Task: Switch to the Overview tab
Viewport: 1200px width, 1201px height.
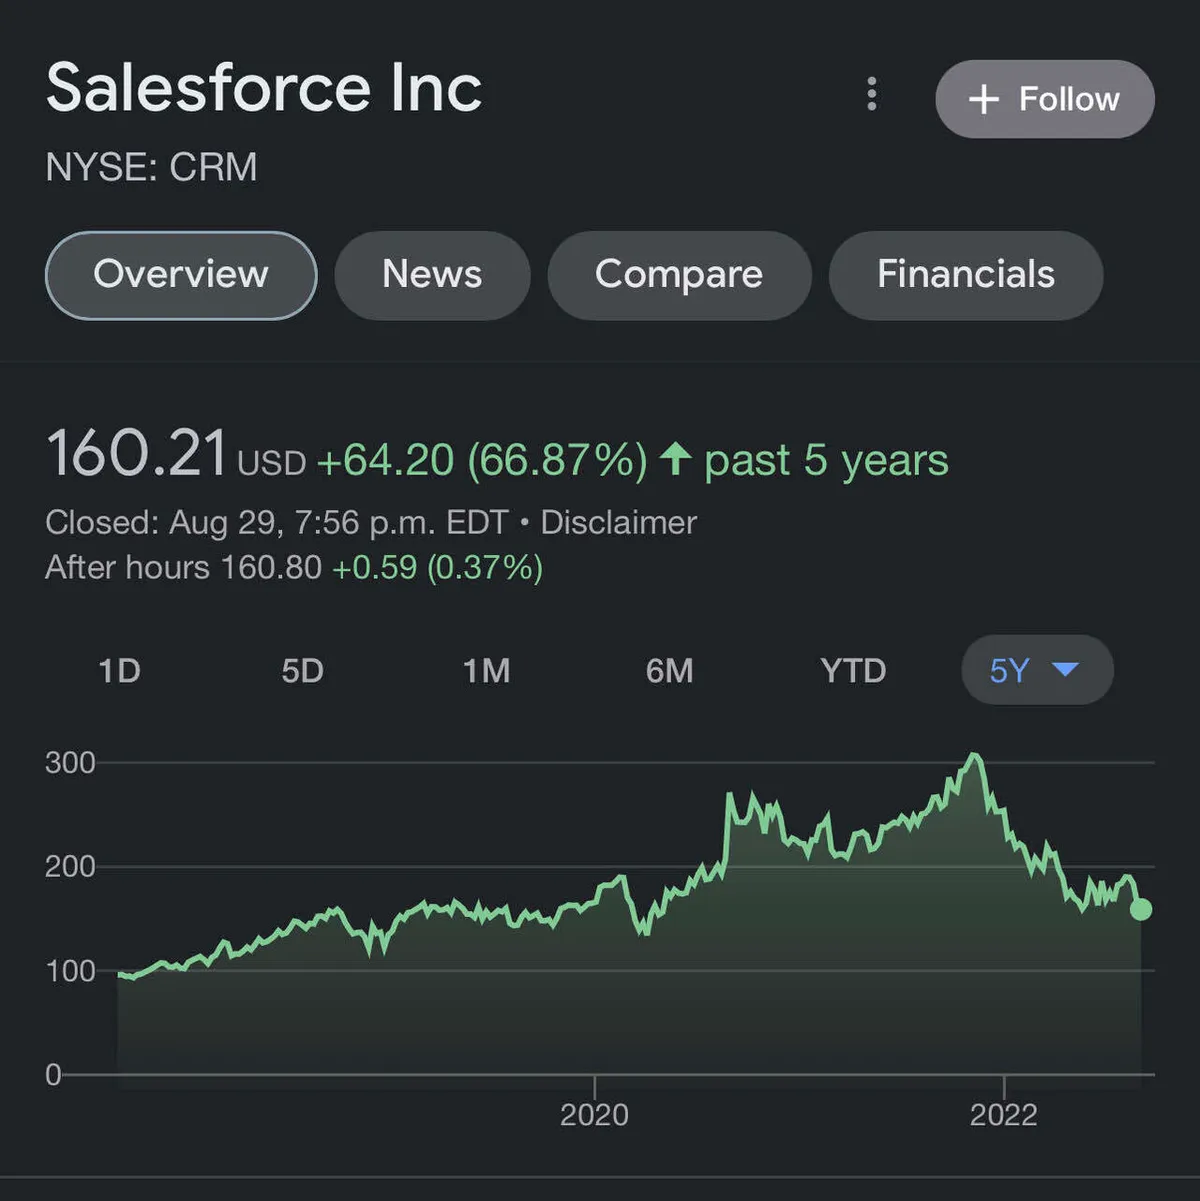Action: point(181,275)
